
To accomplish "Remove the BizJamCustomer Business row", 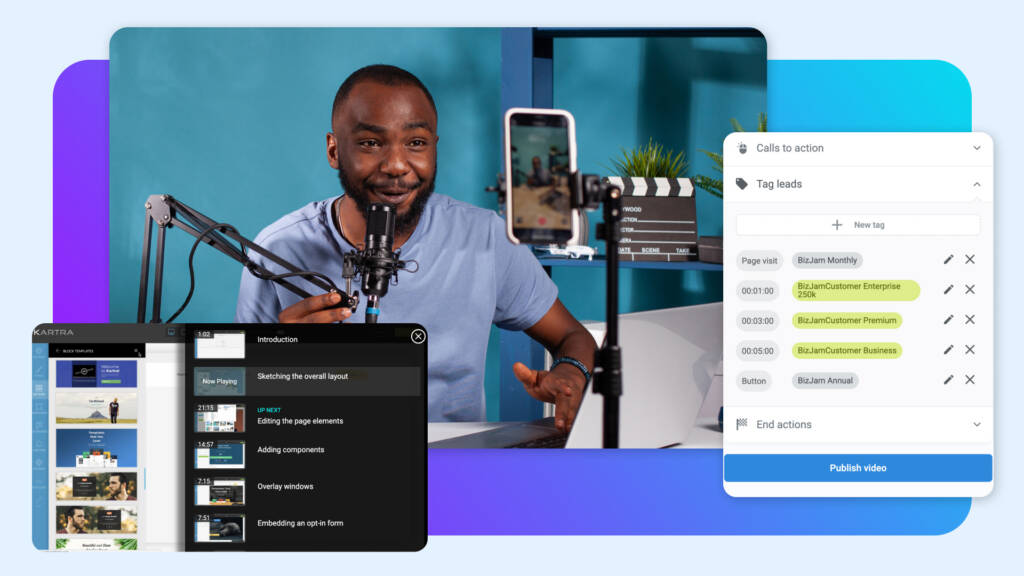I will (x=970, y=349).
